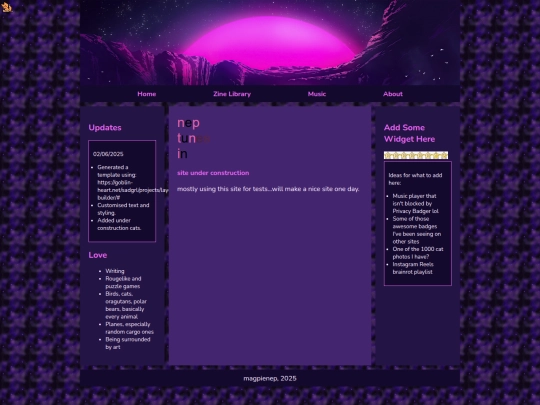Select 'Planes, especially random cargo ones' item
This screenshot has height=405, width=540.
pyautogui.click(x=129, y=328)
